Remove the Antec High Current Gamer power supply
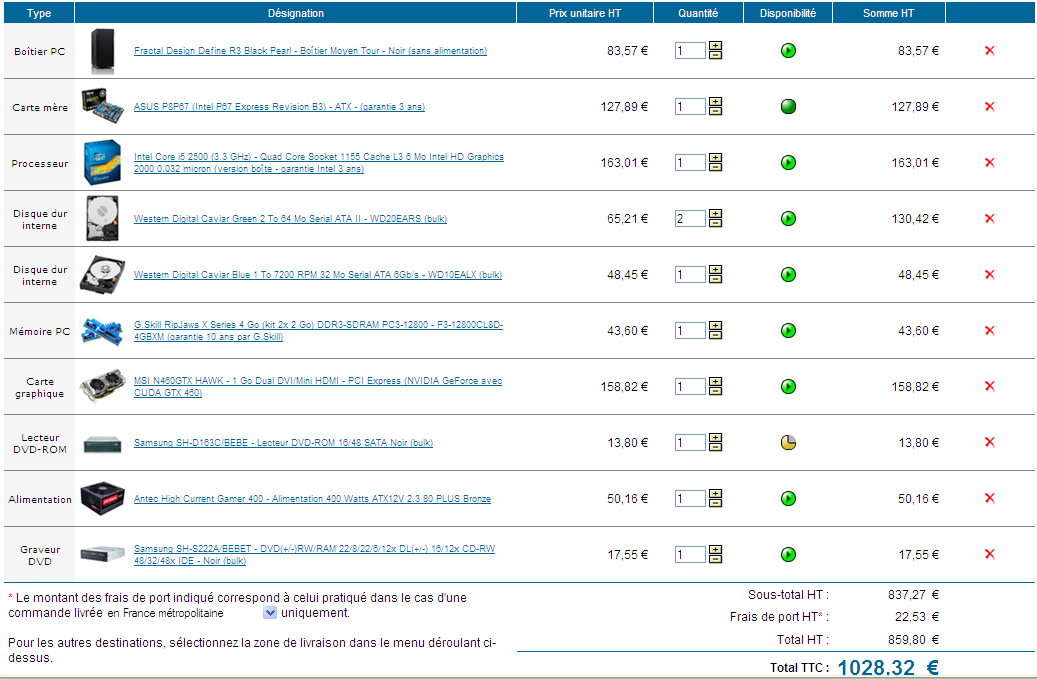 (989, 499)
